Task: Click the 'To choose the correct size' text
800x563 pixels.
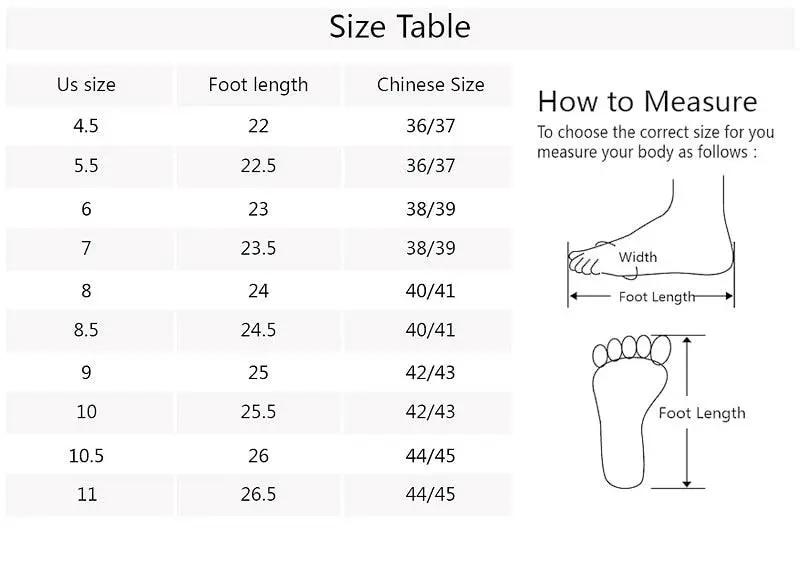Action: 656,142
